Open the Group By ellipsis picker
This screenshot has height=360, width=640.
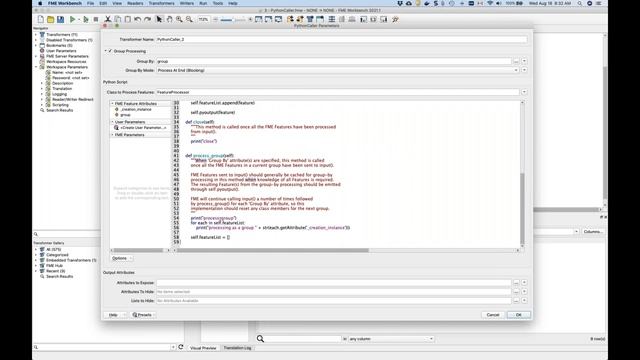[x=516, y=61]
